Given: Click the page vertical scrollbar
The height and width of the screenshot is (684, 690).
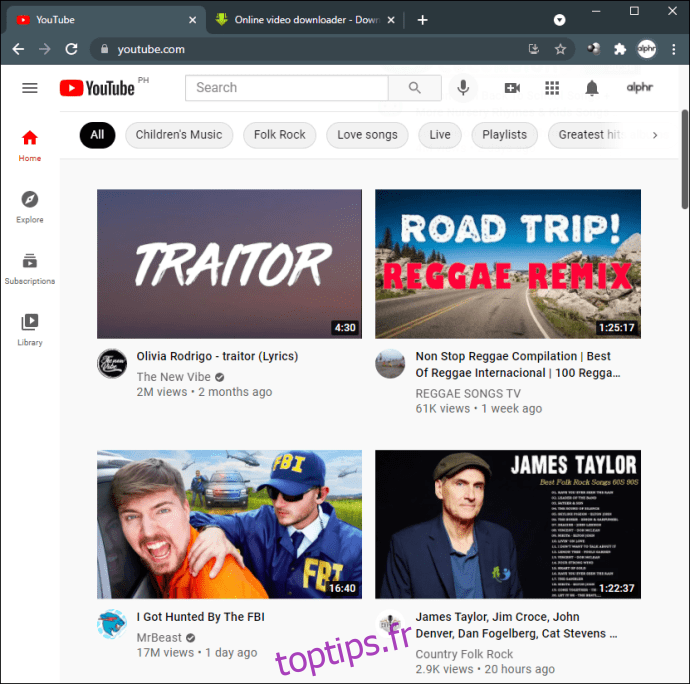Looking at the screenshot, I should pos(685,159).
